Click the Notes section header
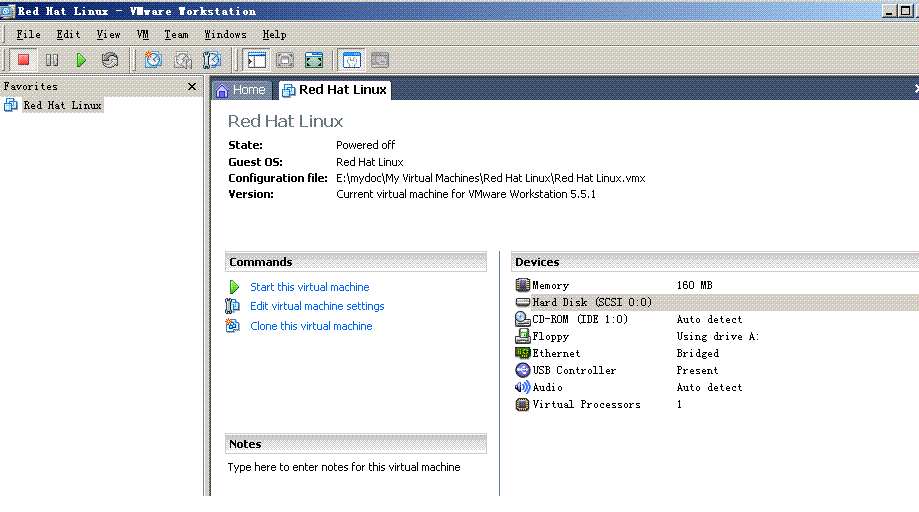 [x=356, y=444]
